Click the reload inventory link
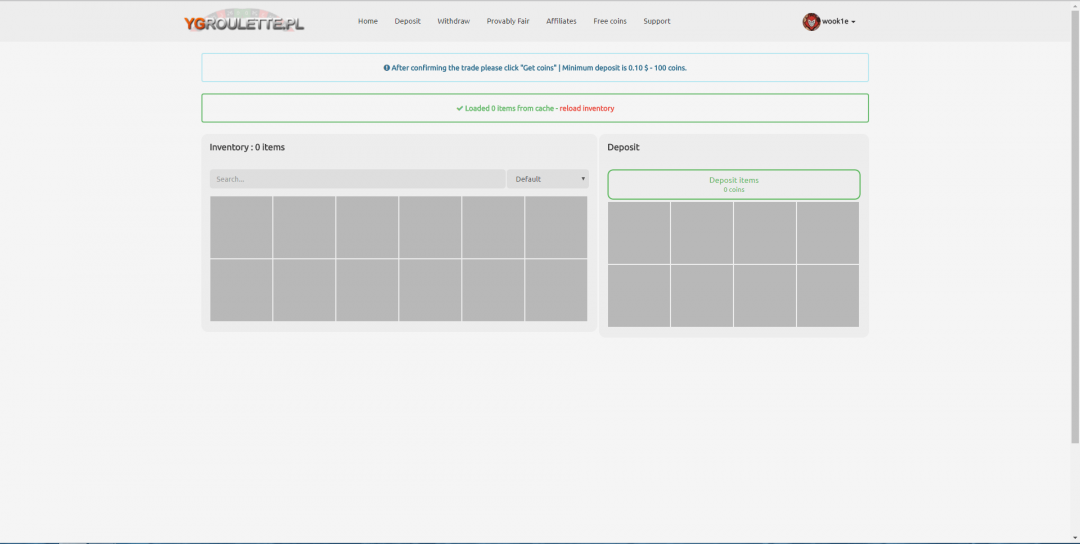Viewport: 1080px width, 544px height. (586, 108)
